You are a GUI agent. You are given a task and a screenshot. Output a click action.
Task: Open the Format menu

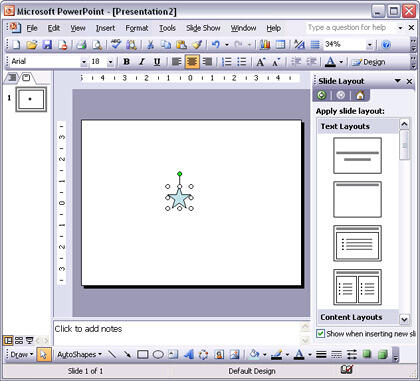coord(137,28)
